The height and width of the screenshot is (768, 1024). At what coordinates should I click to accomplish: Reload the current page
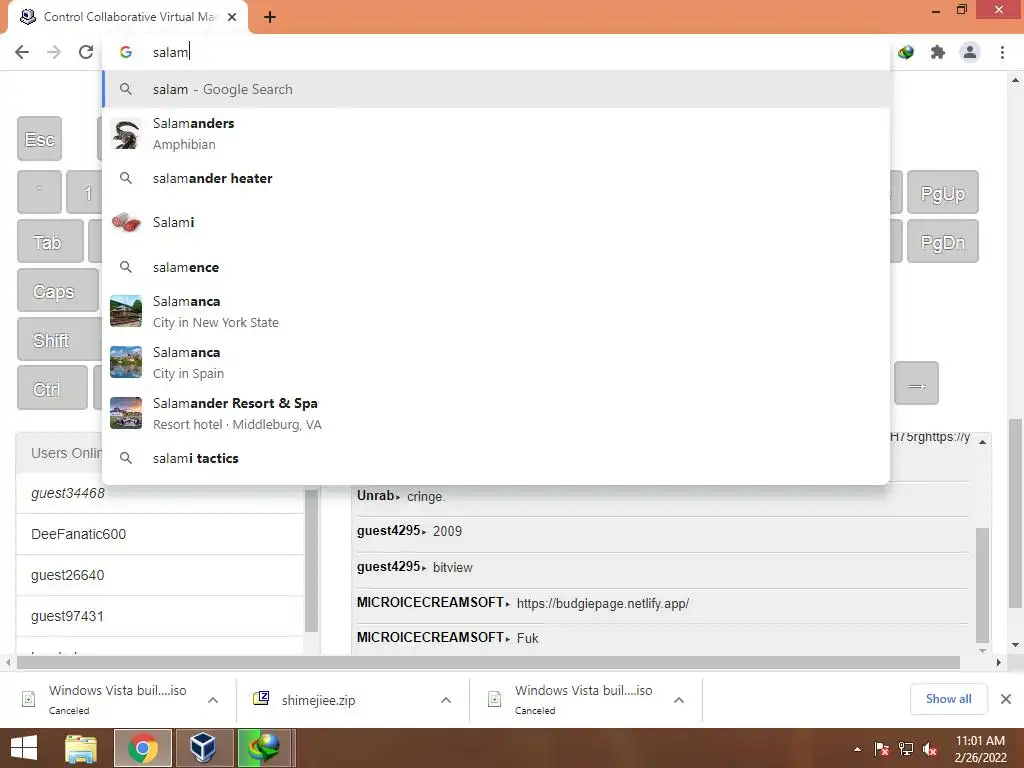click(x=86, y=52)
